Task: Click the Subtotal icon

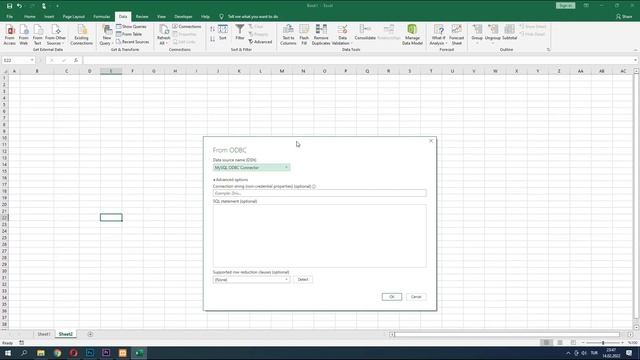Action: [x=509, y=32]
